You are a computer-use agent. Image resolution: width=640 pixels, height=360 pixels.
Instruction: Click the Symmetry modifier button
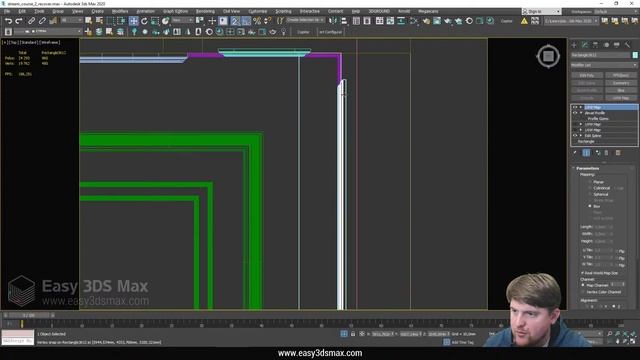(x=620, y=83)
